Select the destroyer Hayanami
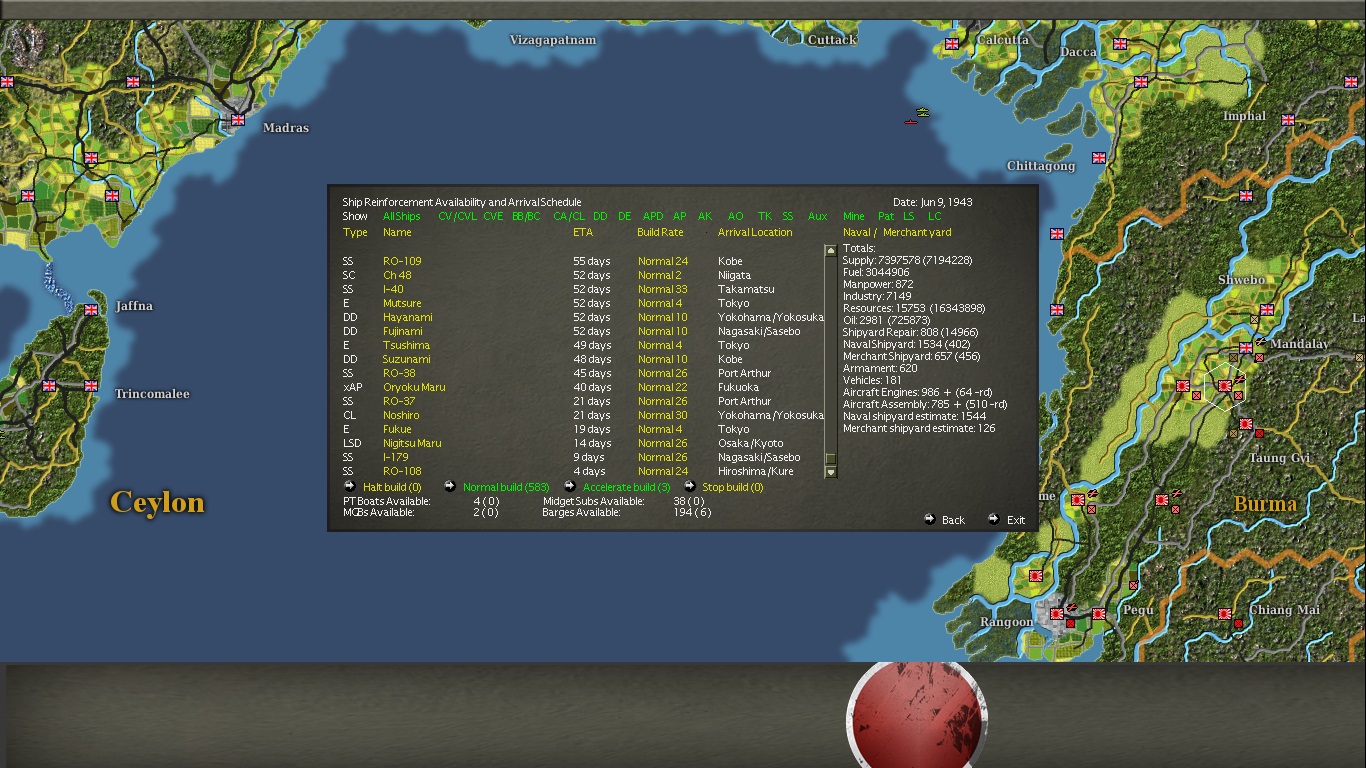1366x768 pixels. (408, 317)
